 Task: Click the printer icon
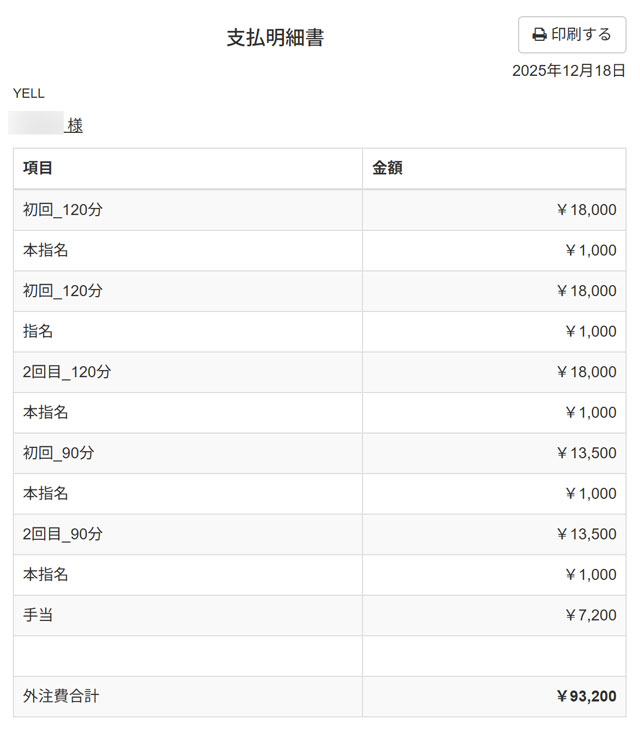539,35
